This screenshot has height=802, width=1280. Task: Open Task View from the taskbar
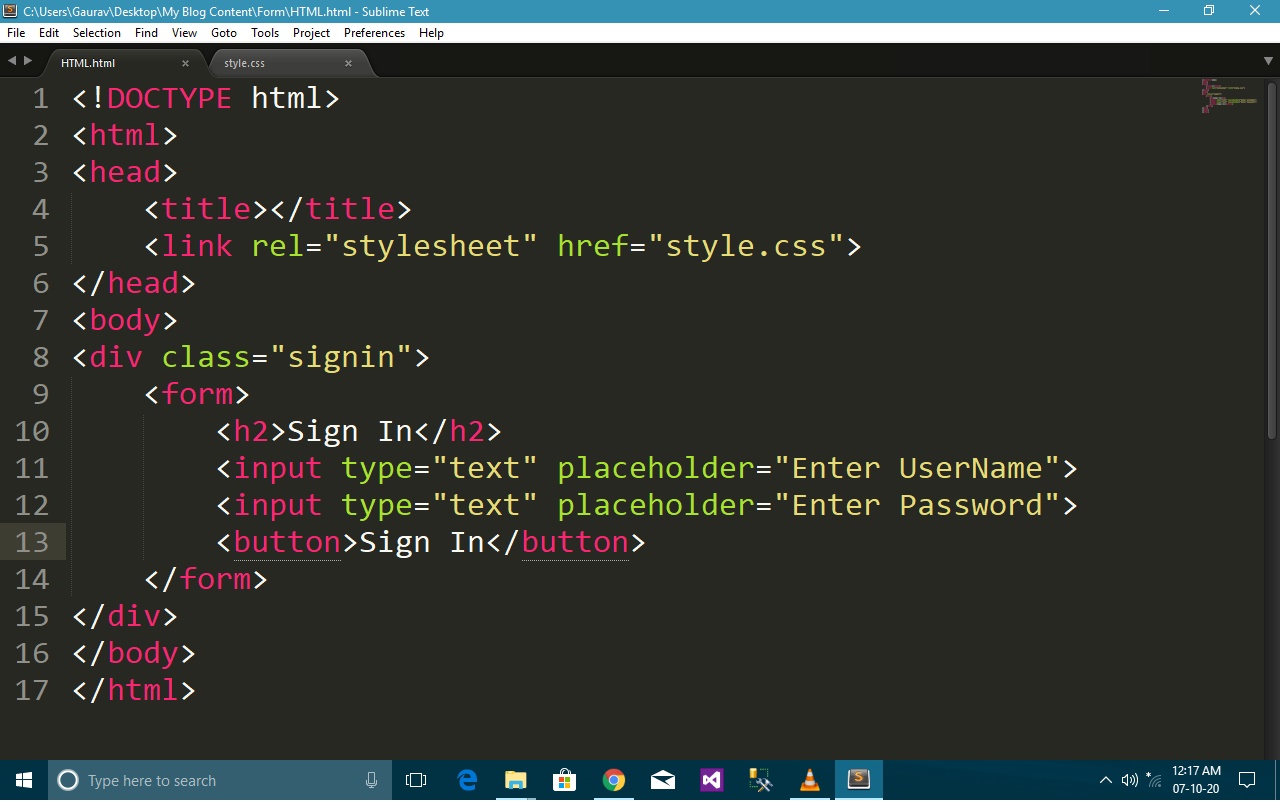(x=416, y=780)
